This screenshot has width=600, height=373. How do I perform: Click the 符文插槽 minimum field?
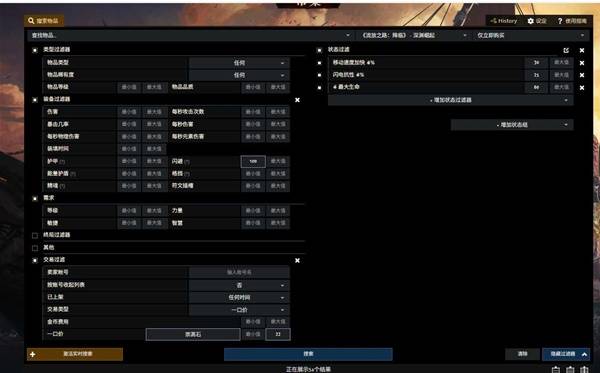click(253, 186)
